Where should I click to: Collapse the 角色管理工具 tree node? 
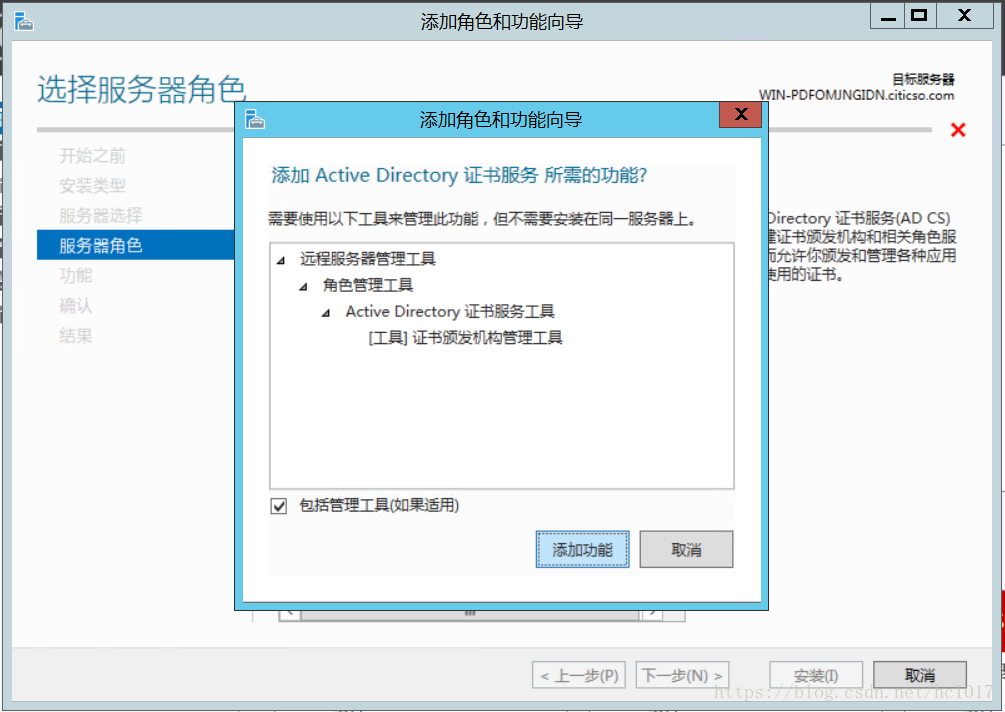click(x=303, y=286)
